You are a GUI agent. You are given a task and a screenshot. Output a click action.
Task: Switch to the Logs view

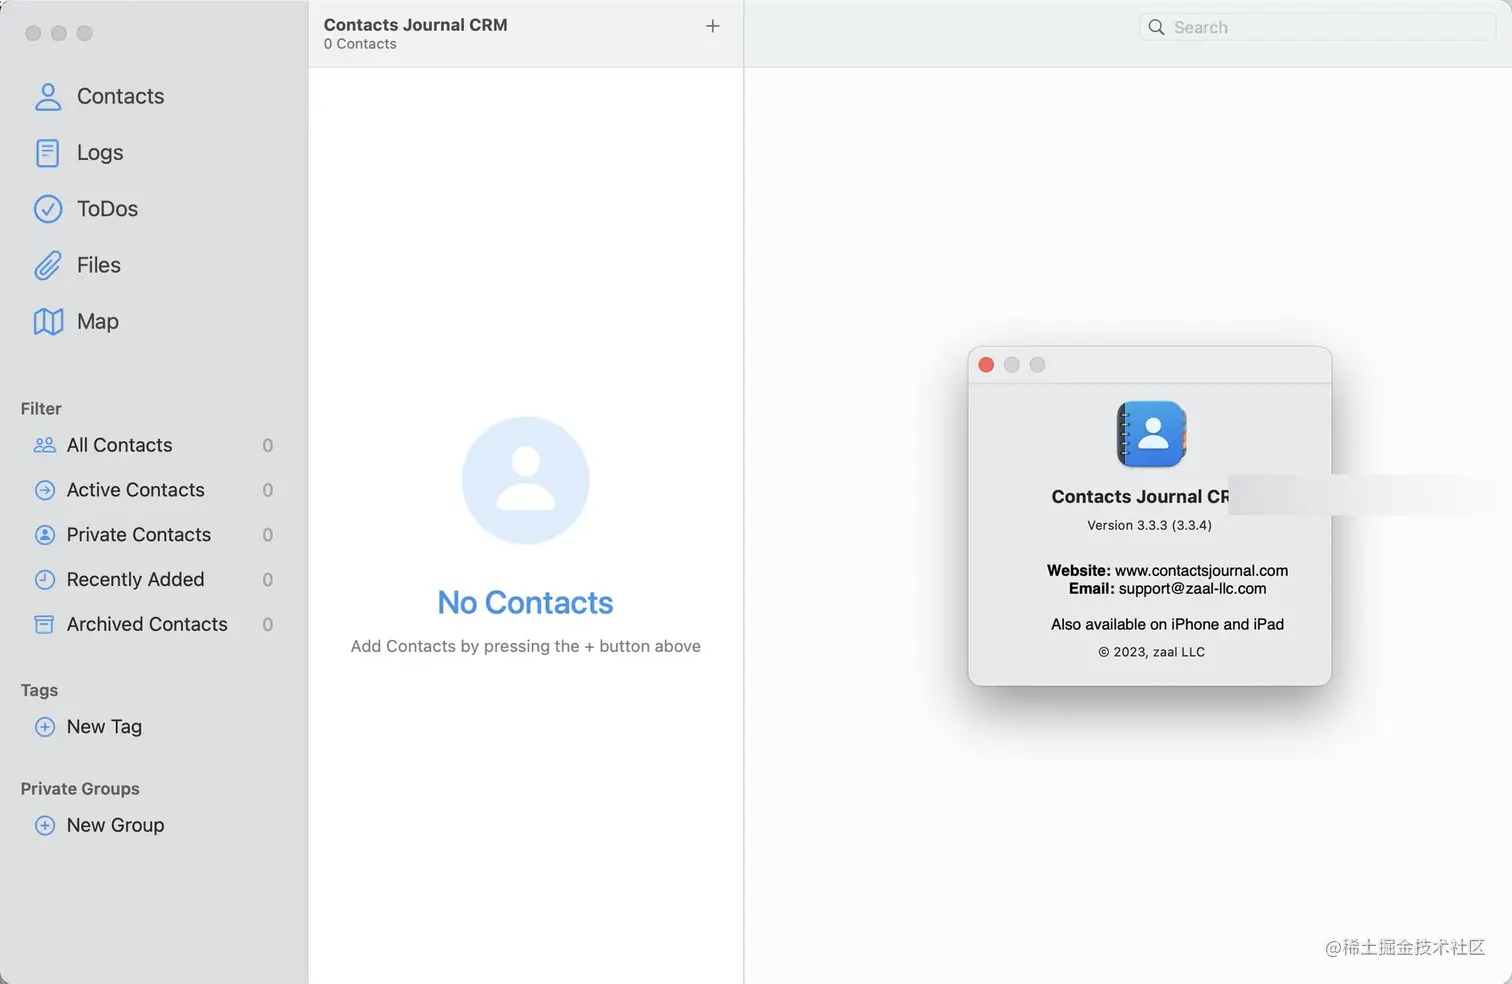click(x=100, y=153)
